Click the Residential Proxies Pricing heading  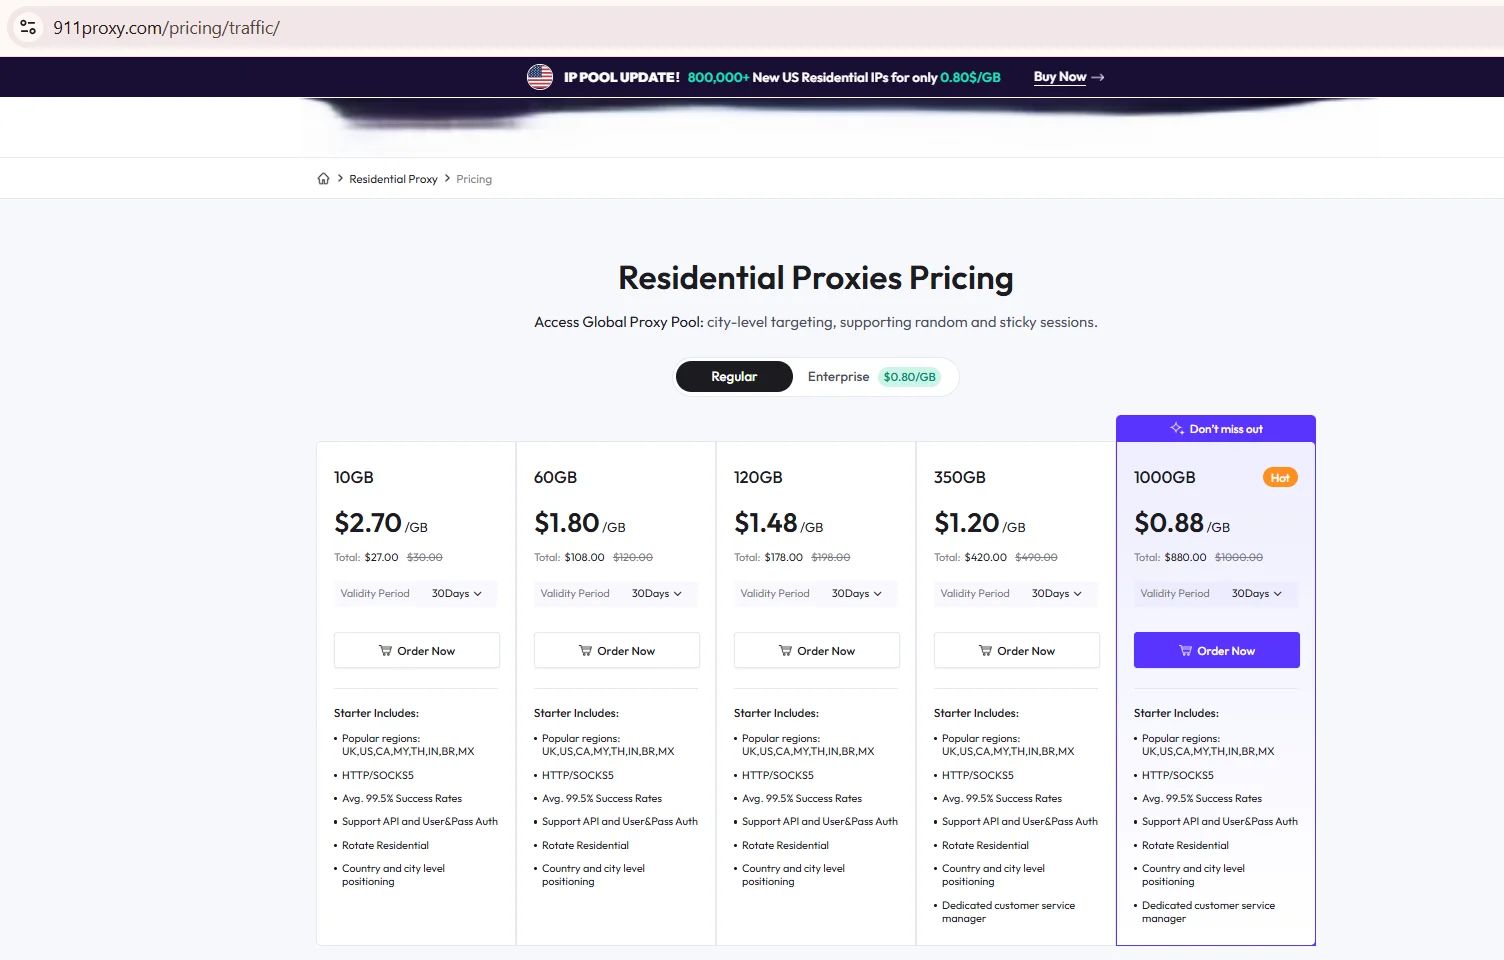click(x=816, y=278)
